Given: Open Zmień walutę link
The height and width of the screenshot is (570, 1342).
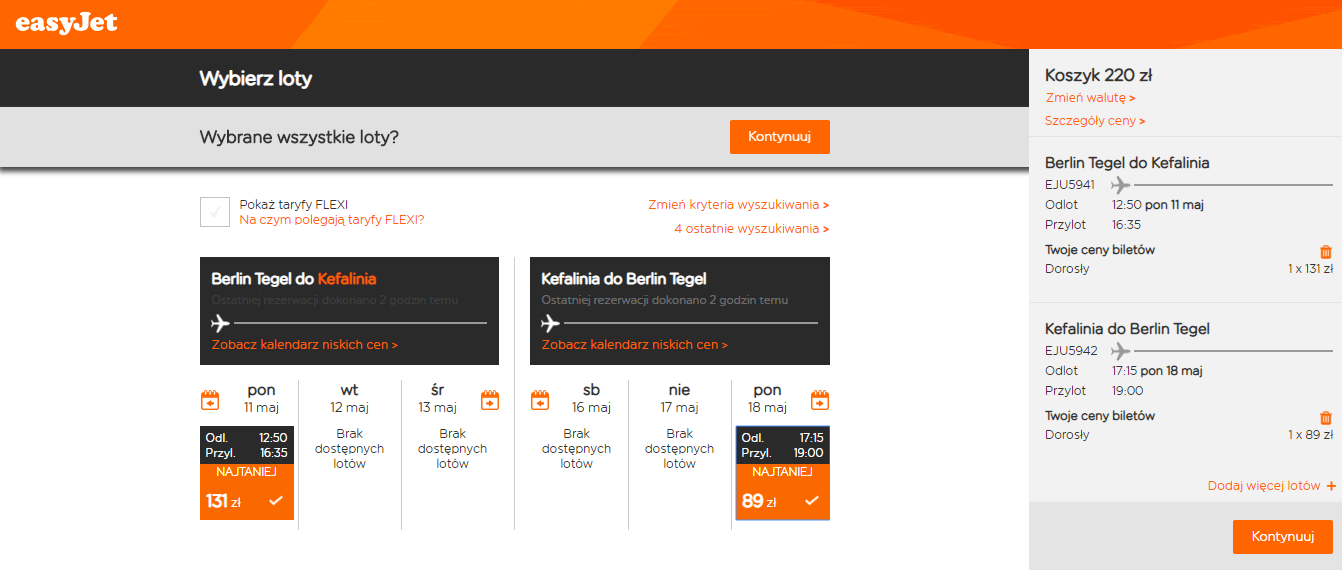Looking at the screenshot, I should pos(1090,98).
